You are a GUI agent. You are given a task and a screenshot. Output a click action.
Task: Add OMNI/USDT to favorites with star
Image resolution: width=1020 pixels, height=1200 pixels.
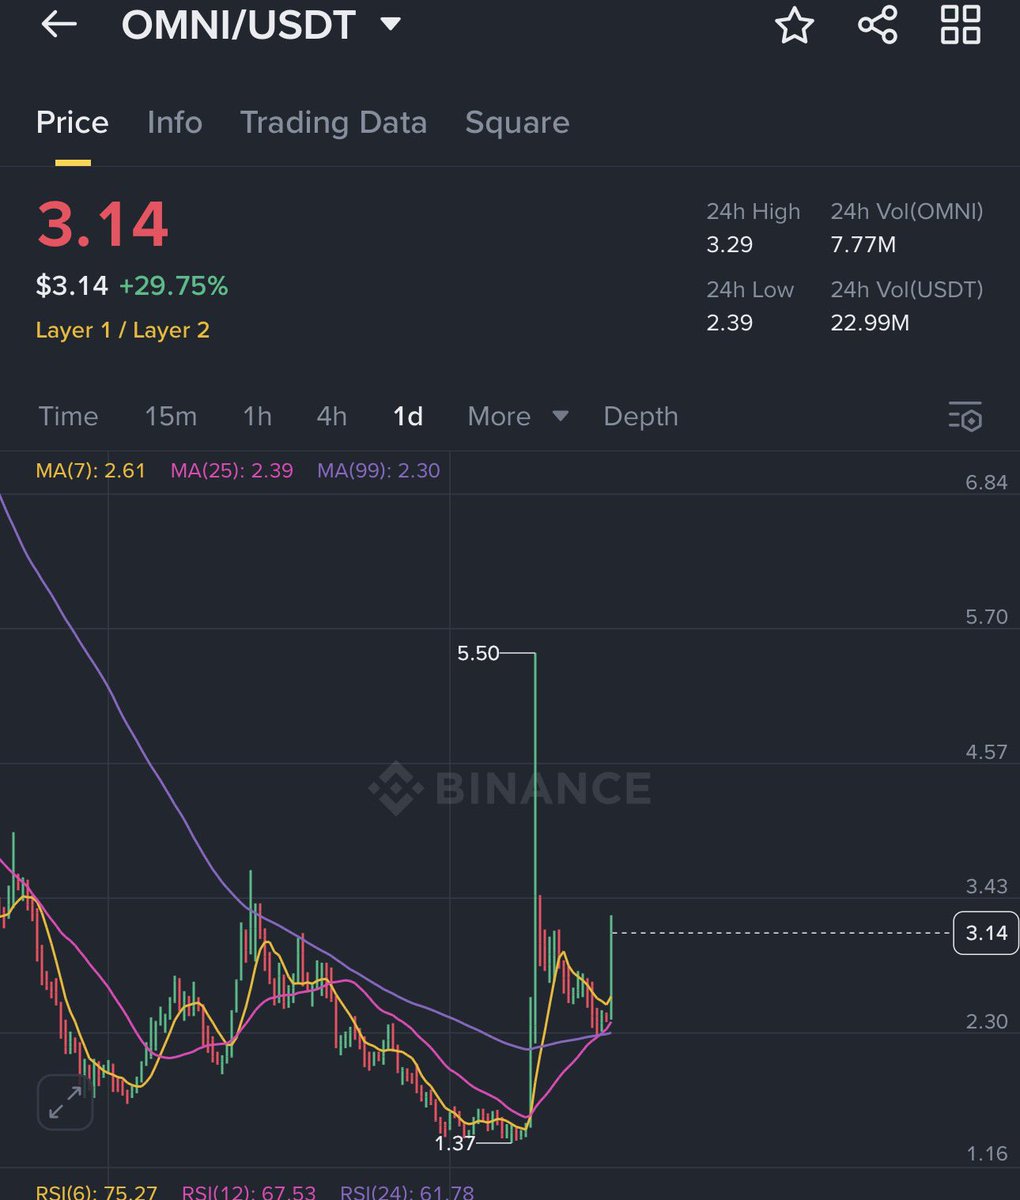794,25
